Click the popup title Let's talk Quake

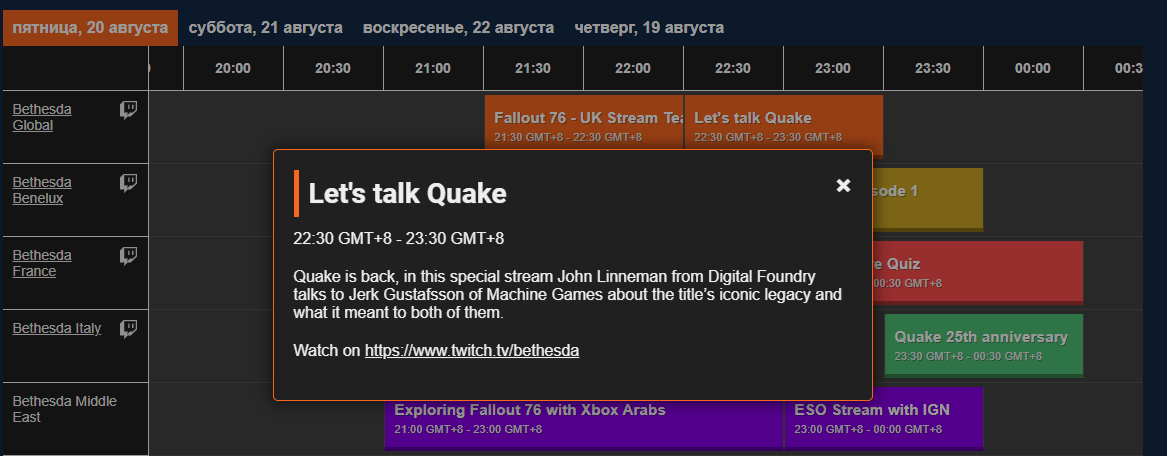(408, 193)
